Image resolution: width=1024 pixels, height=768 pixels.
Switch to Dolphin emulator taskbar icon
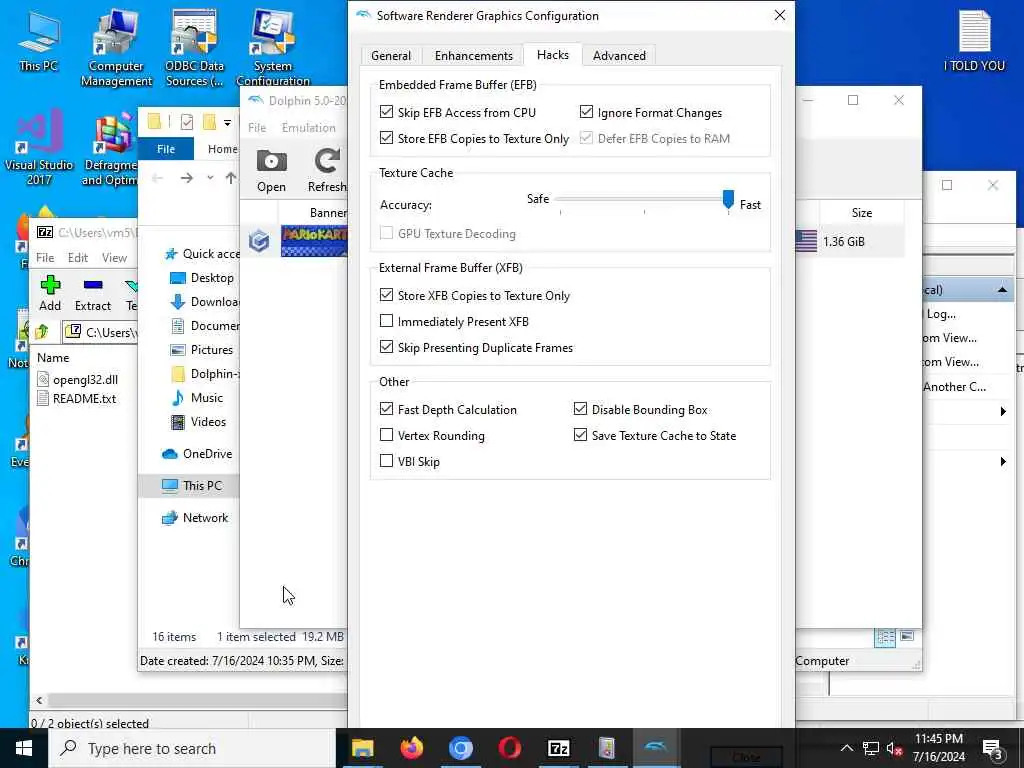pos(656,748)
